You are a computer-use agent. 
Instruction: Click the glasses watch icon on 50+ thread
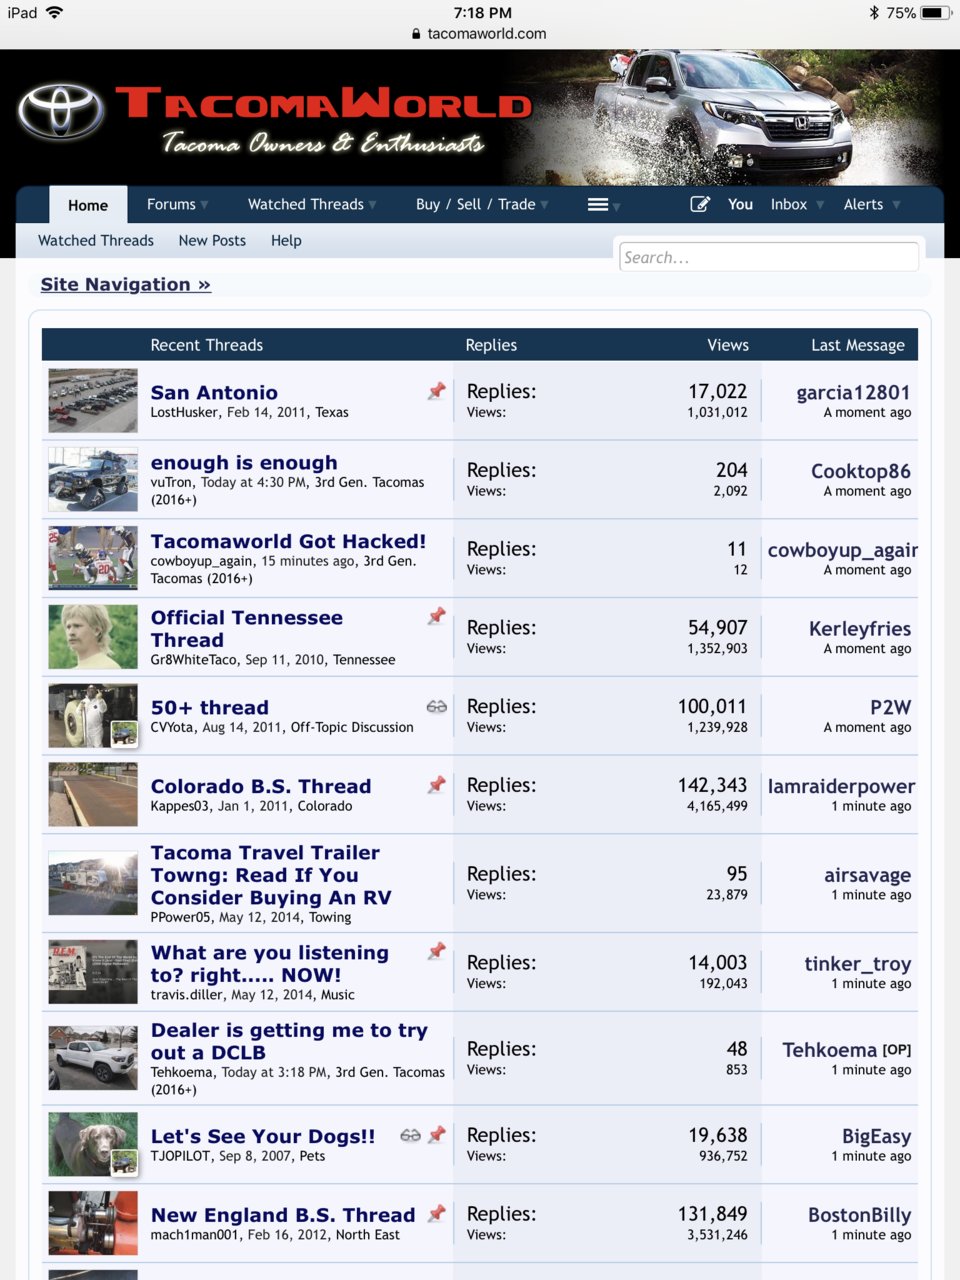pos(436,706)
